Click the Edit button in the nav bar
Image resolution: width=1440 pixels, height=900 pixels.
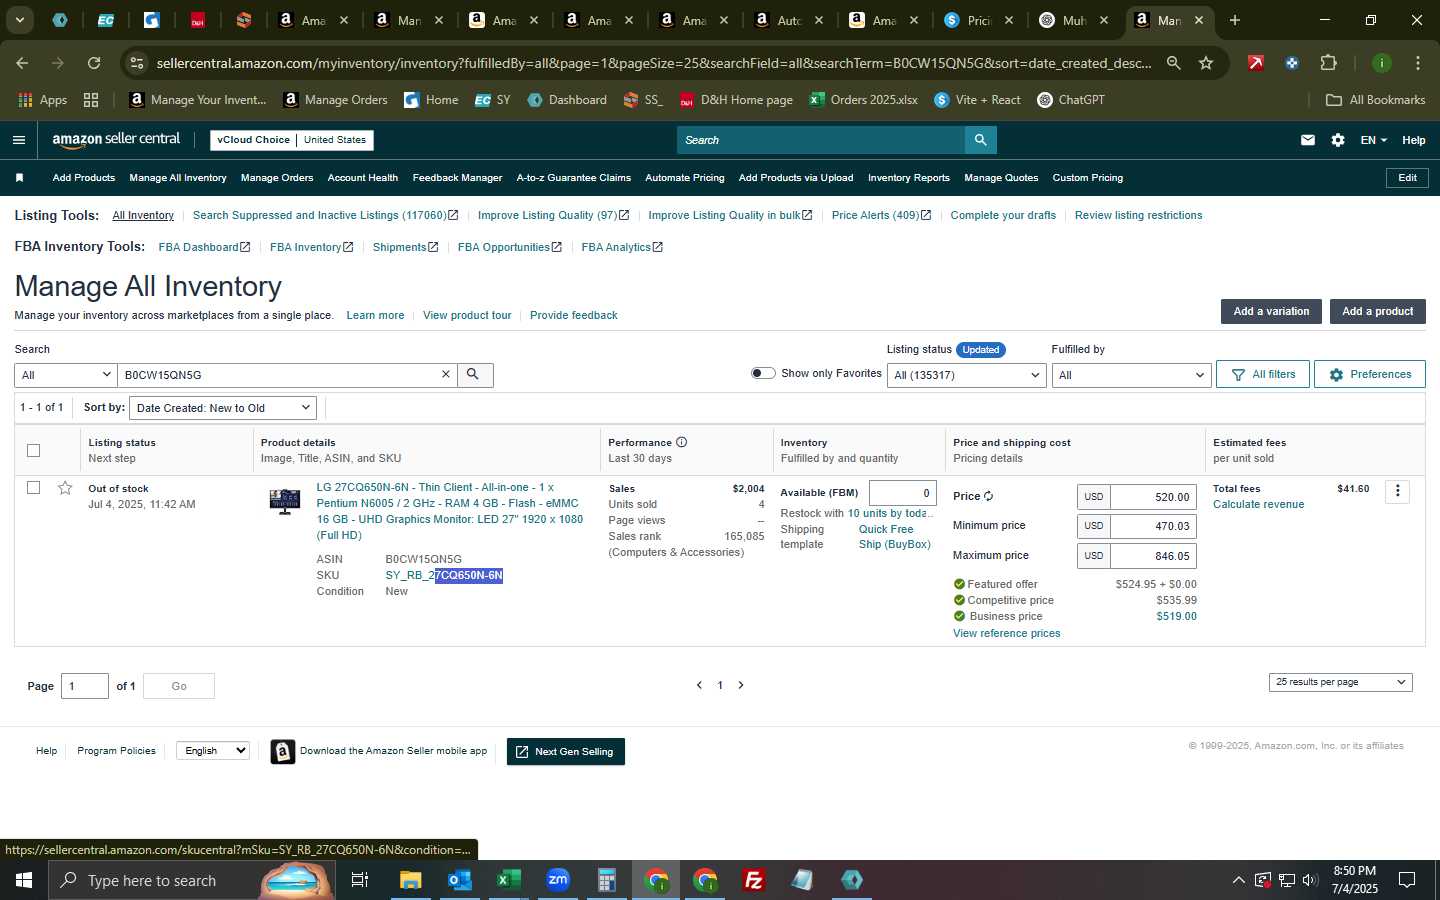(x=1407, y=178)
